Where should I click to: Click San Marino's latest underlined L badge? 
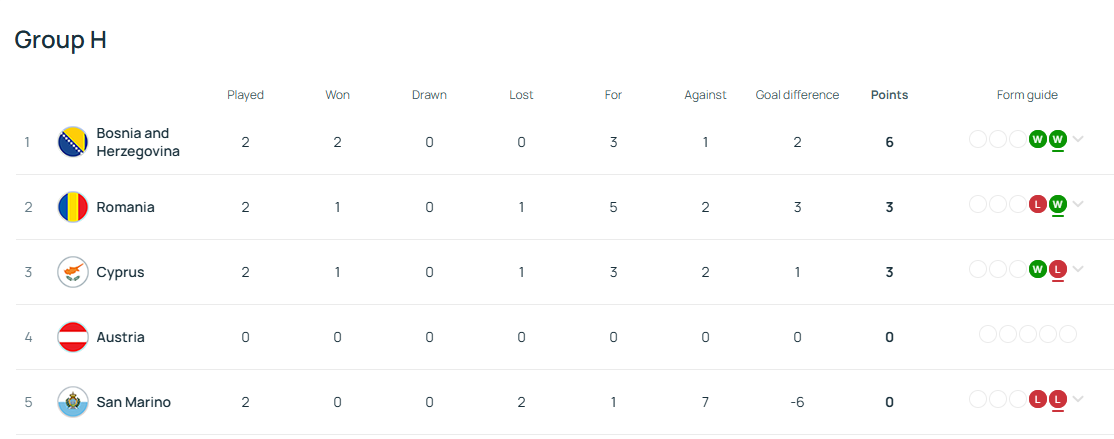(1057, 399)
